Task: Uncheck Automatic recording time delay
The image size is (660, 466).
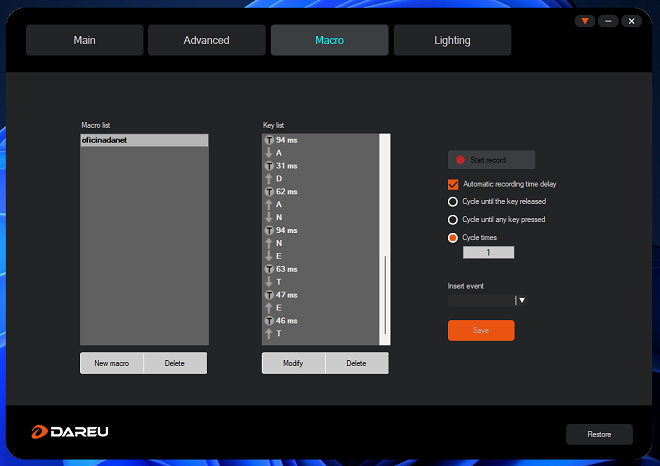Action: point(453,184)
